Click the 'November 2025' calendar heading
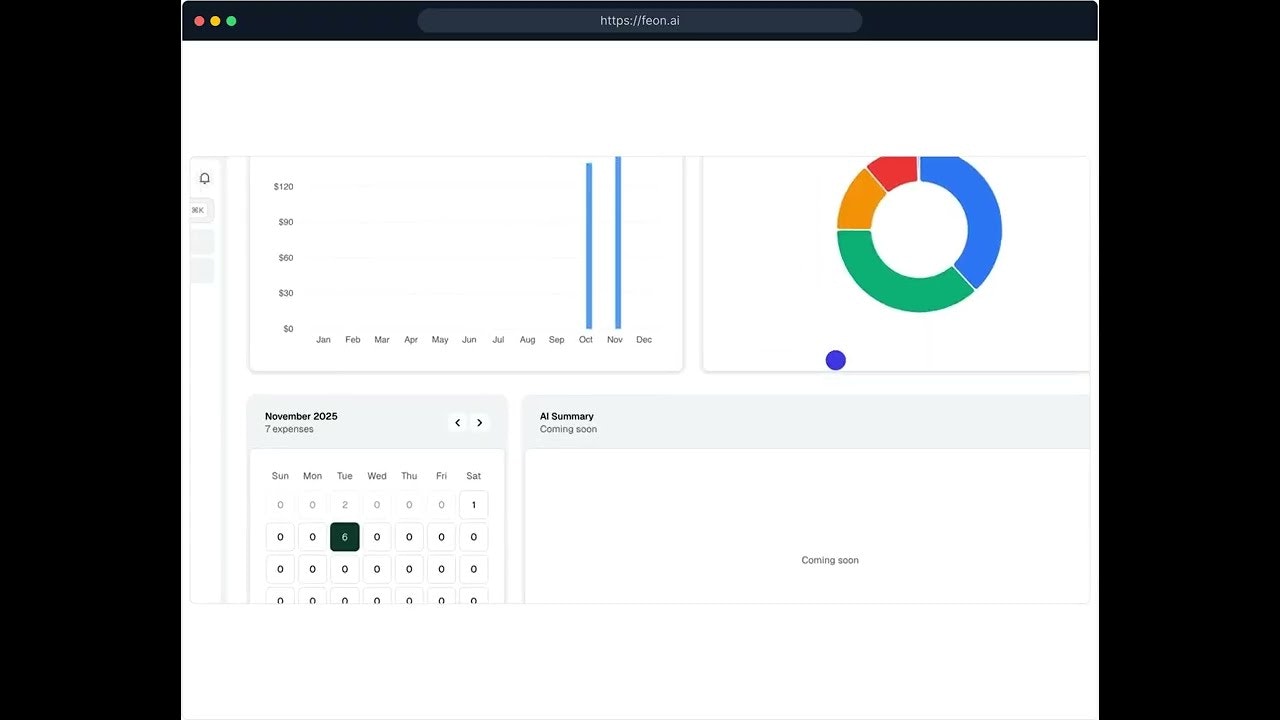 [301, 416]
